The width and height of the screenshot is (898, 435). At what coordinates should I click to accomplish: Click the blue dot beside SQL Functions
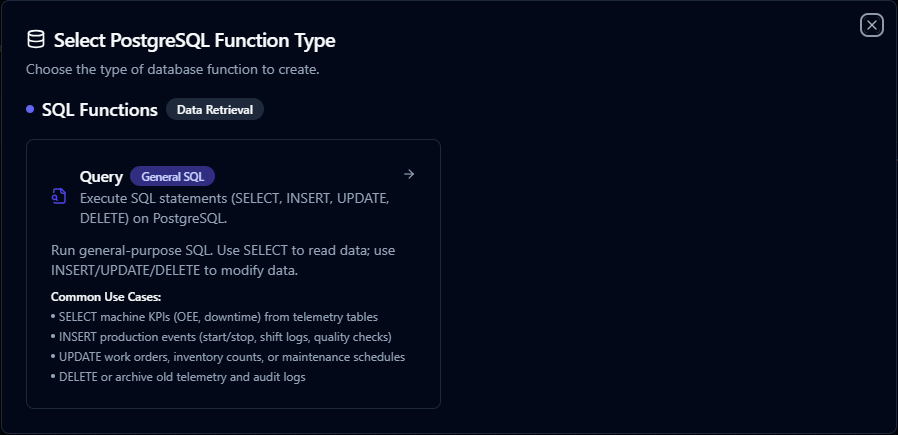point(30,109)
